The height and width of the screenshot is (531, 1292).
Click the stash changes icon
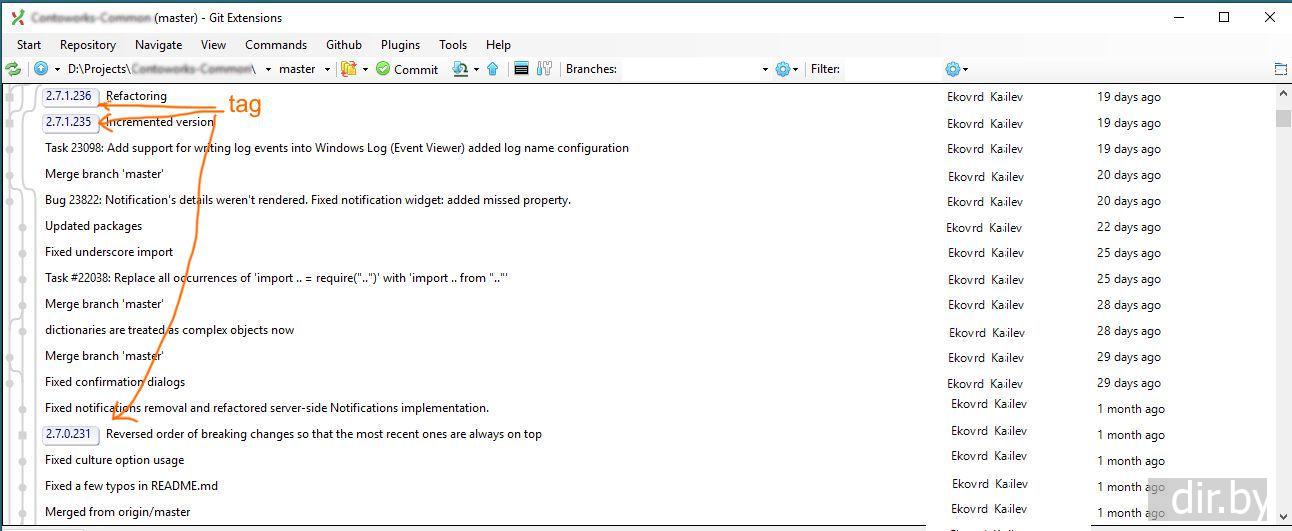(x=349, y=69)
